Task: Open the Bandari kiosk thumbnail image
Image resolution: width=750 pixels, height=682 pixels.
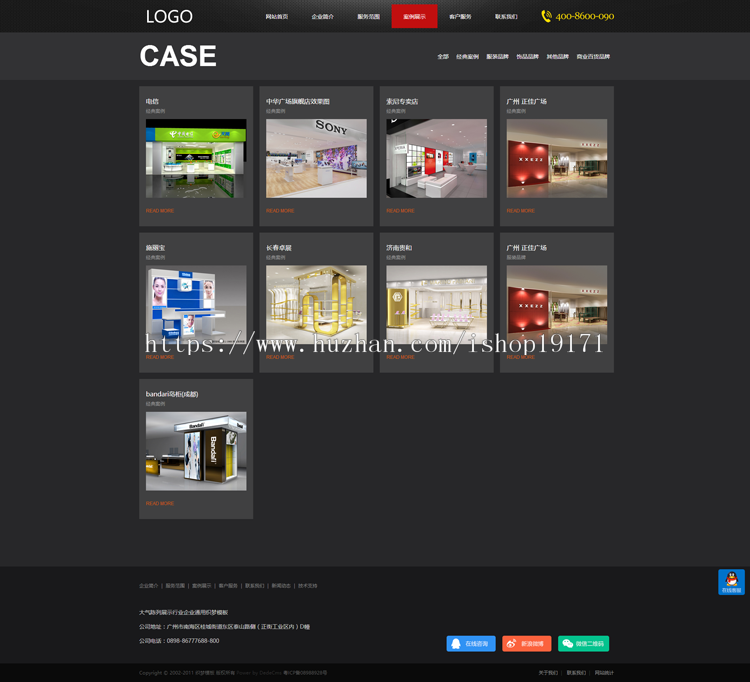Action: point(196,451)
